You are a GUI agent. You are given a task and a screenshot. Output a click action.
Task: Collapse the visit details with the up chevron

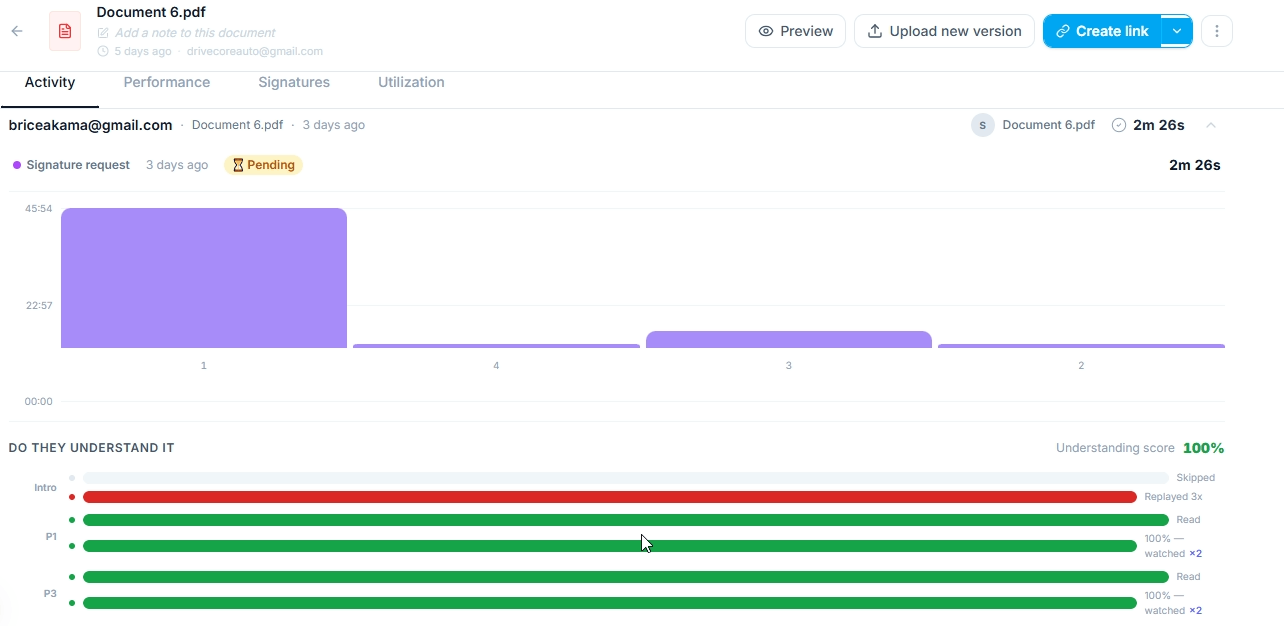(x=1211, y=125)
